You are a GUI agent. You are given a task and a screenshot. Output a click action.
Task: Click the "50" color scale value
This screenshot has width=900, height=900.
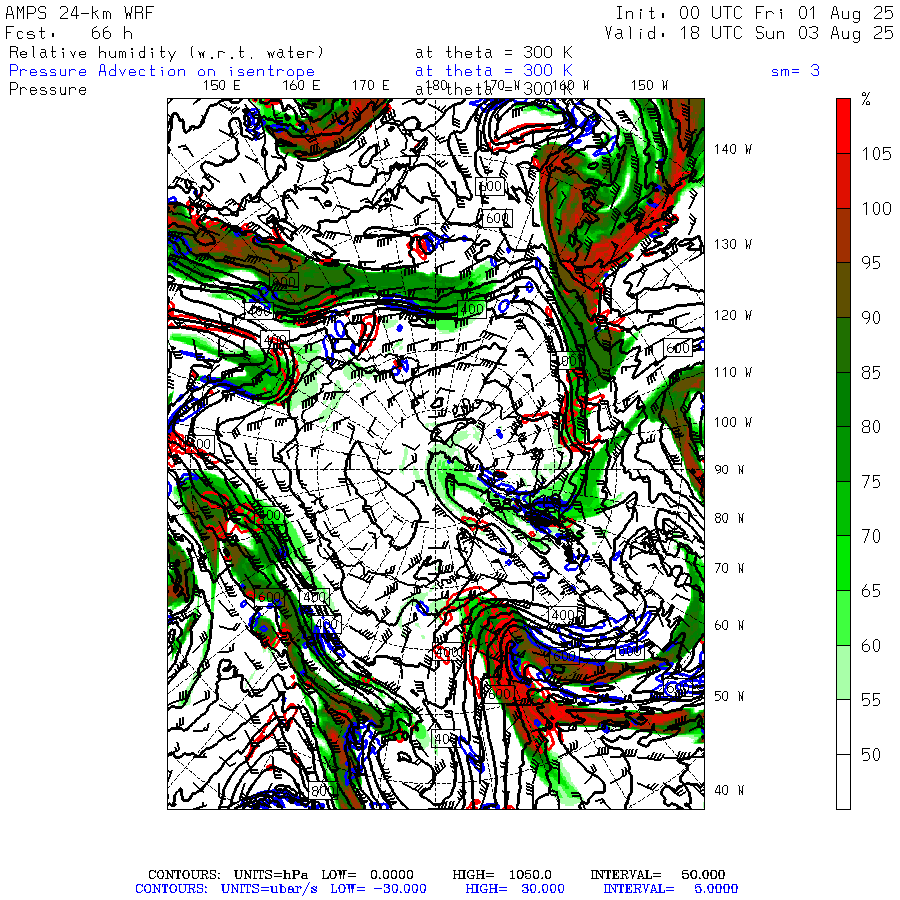871,755
